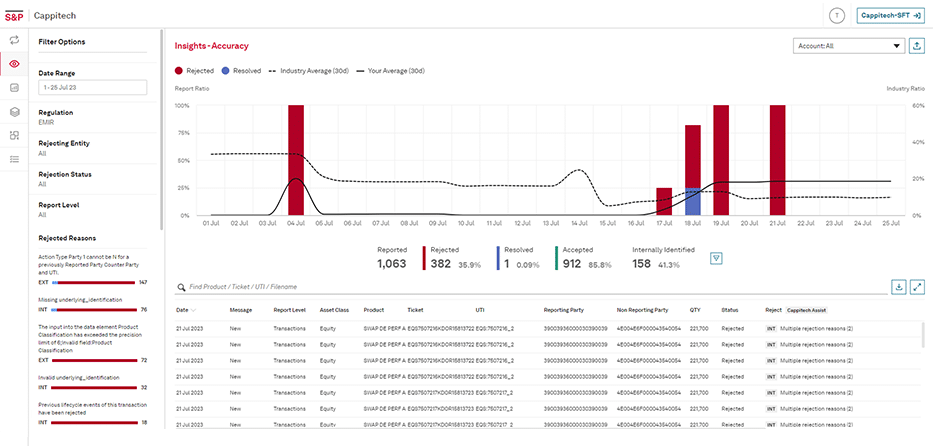Toggle the Rejected legend item

(x=194, y=71)
